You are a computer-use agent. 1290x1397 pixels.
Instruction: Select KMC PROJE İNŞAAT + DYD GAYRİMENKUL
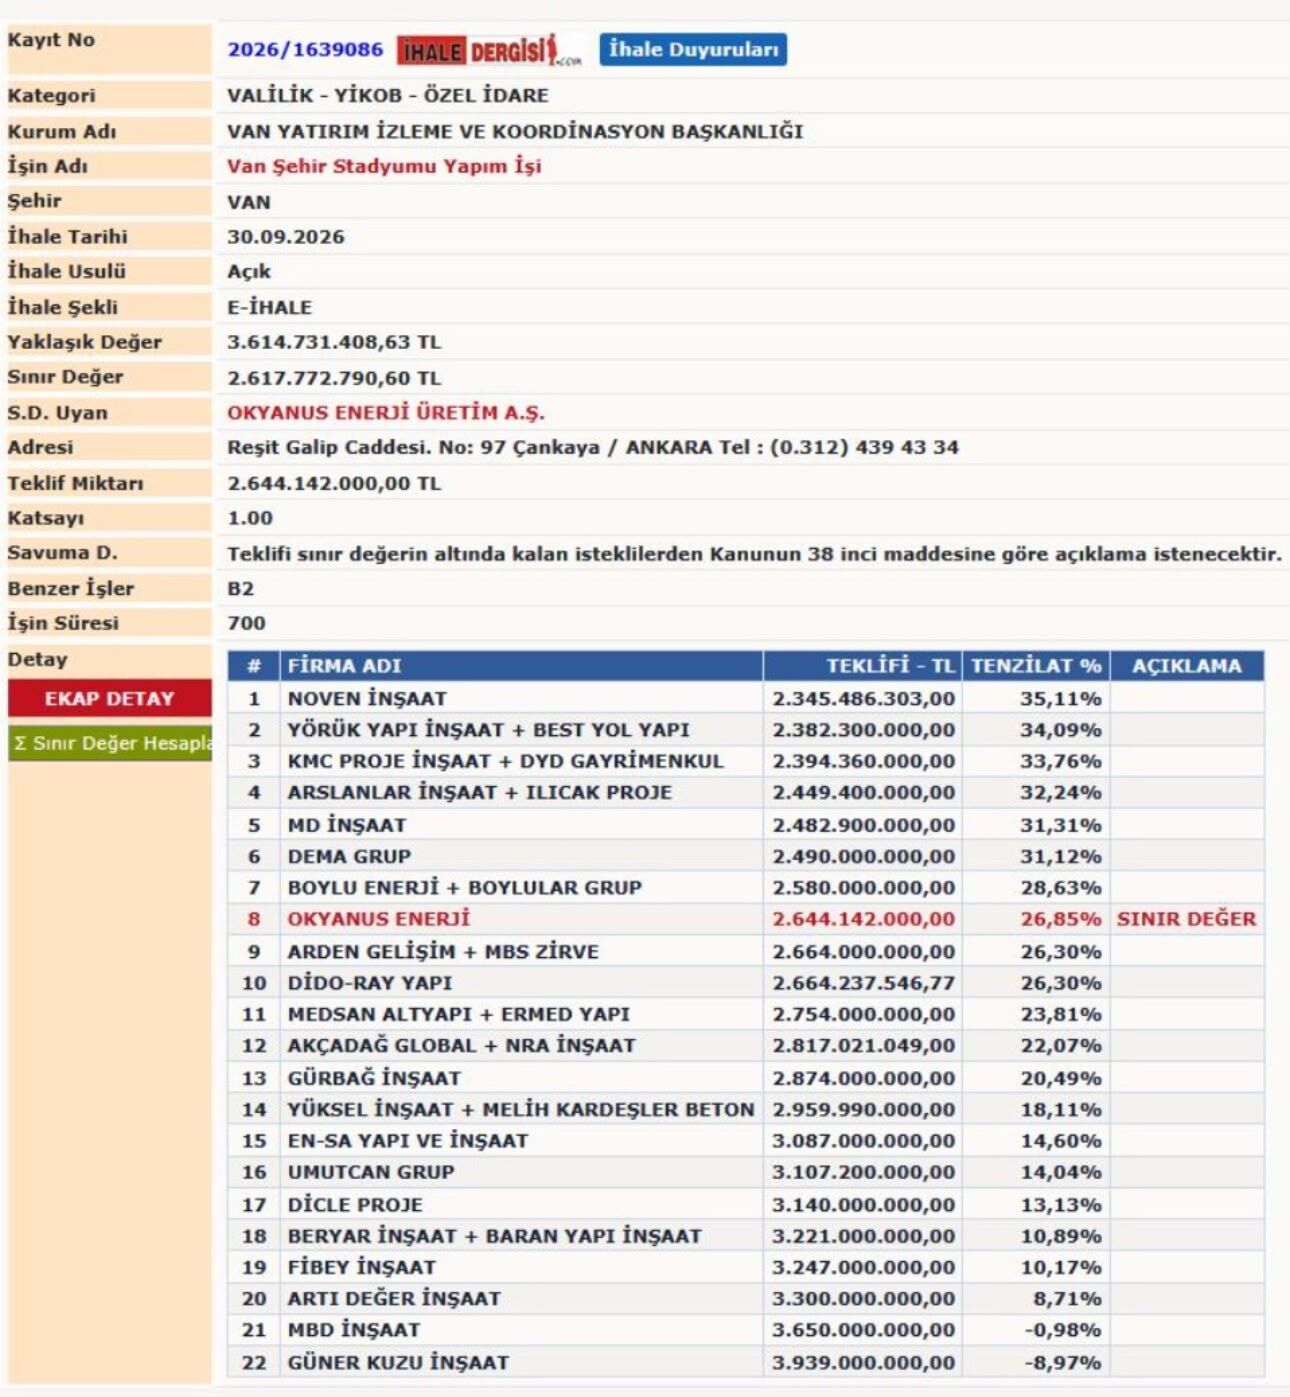pos(505,761)
